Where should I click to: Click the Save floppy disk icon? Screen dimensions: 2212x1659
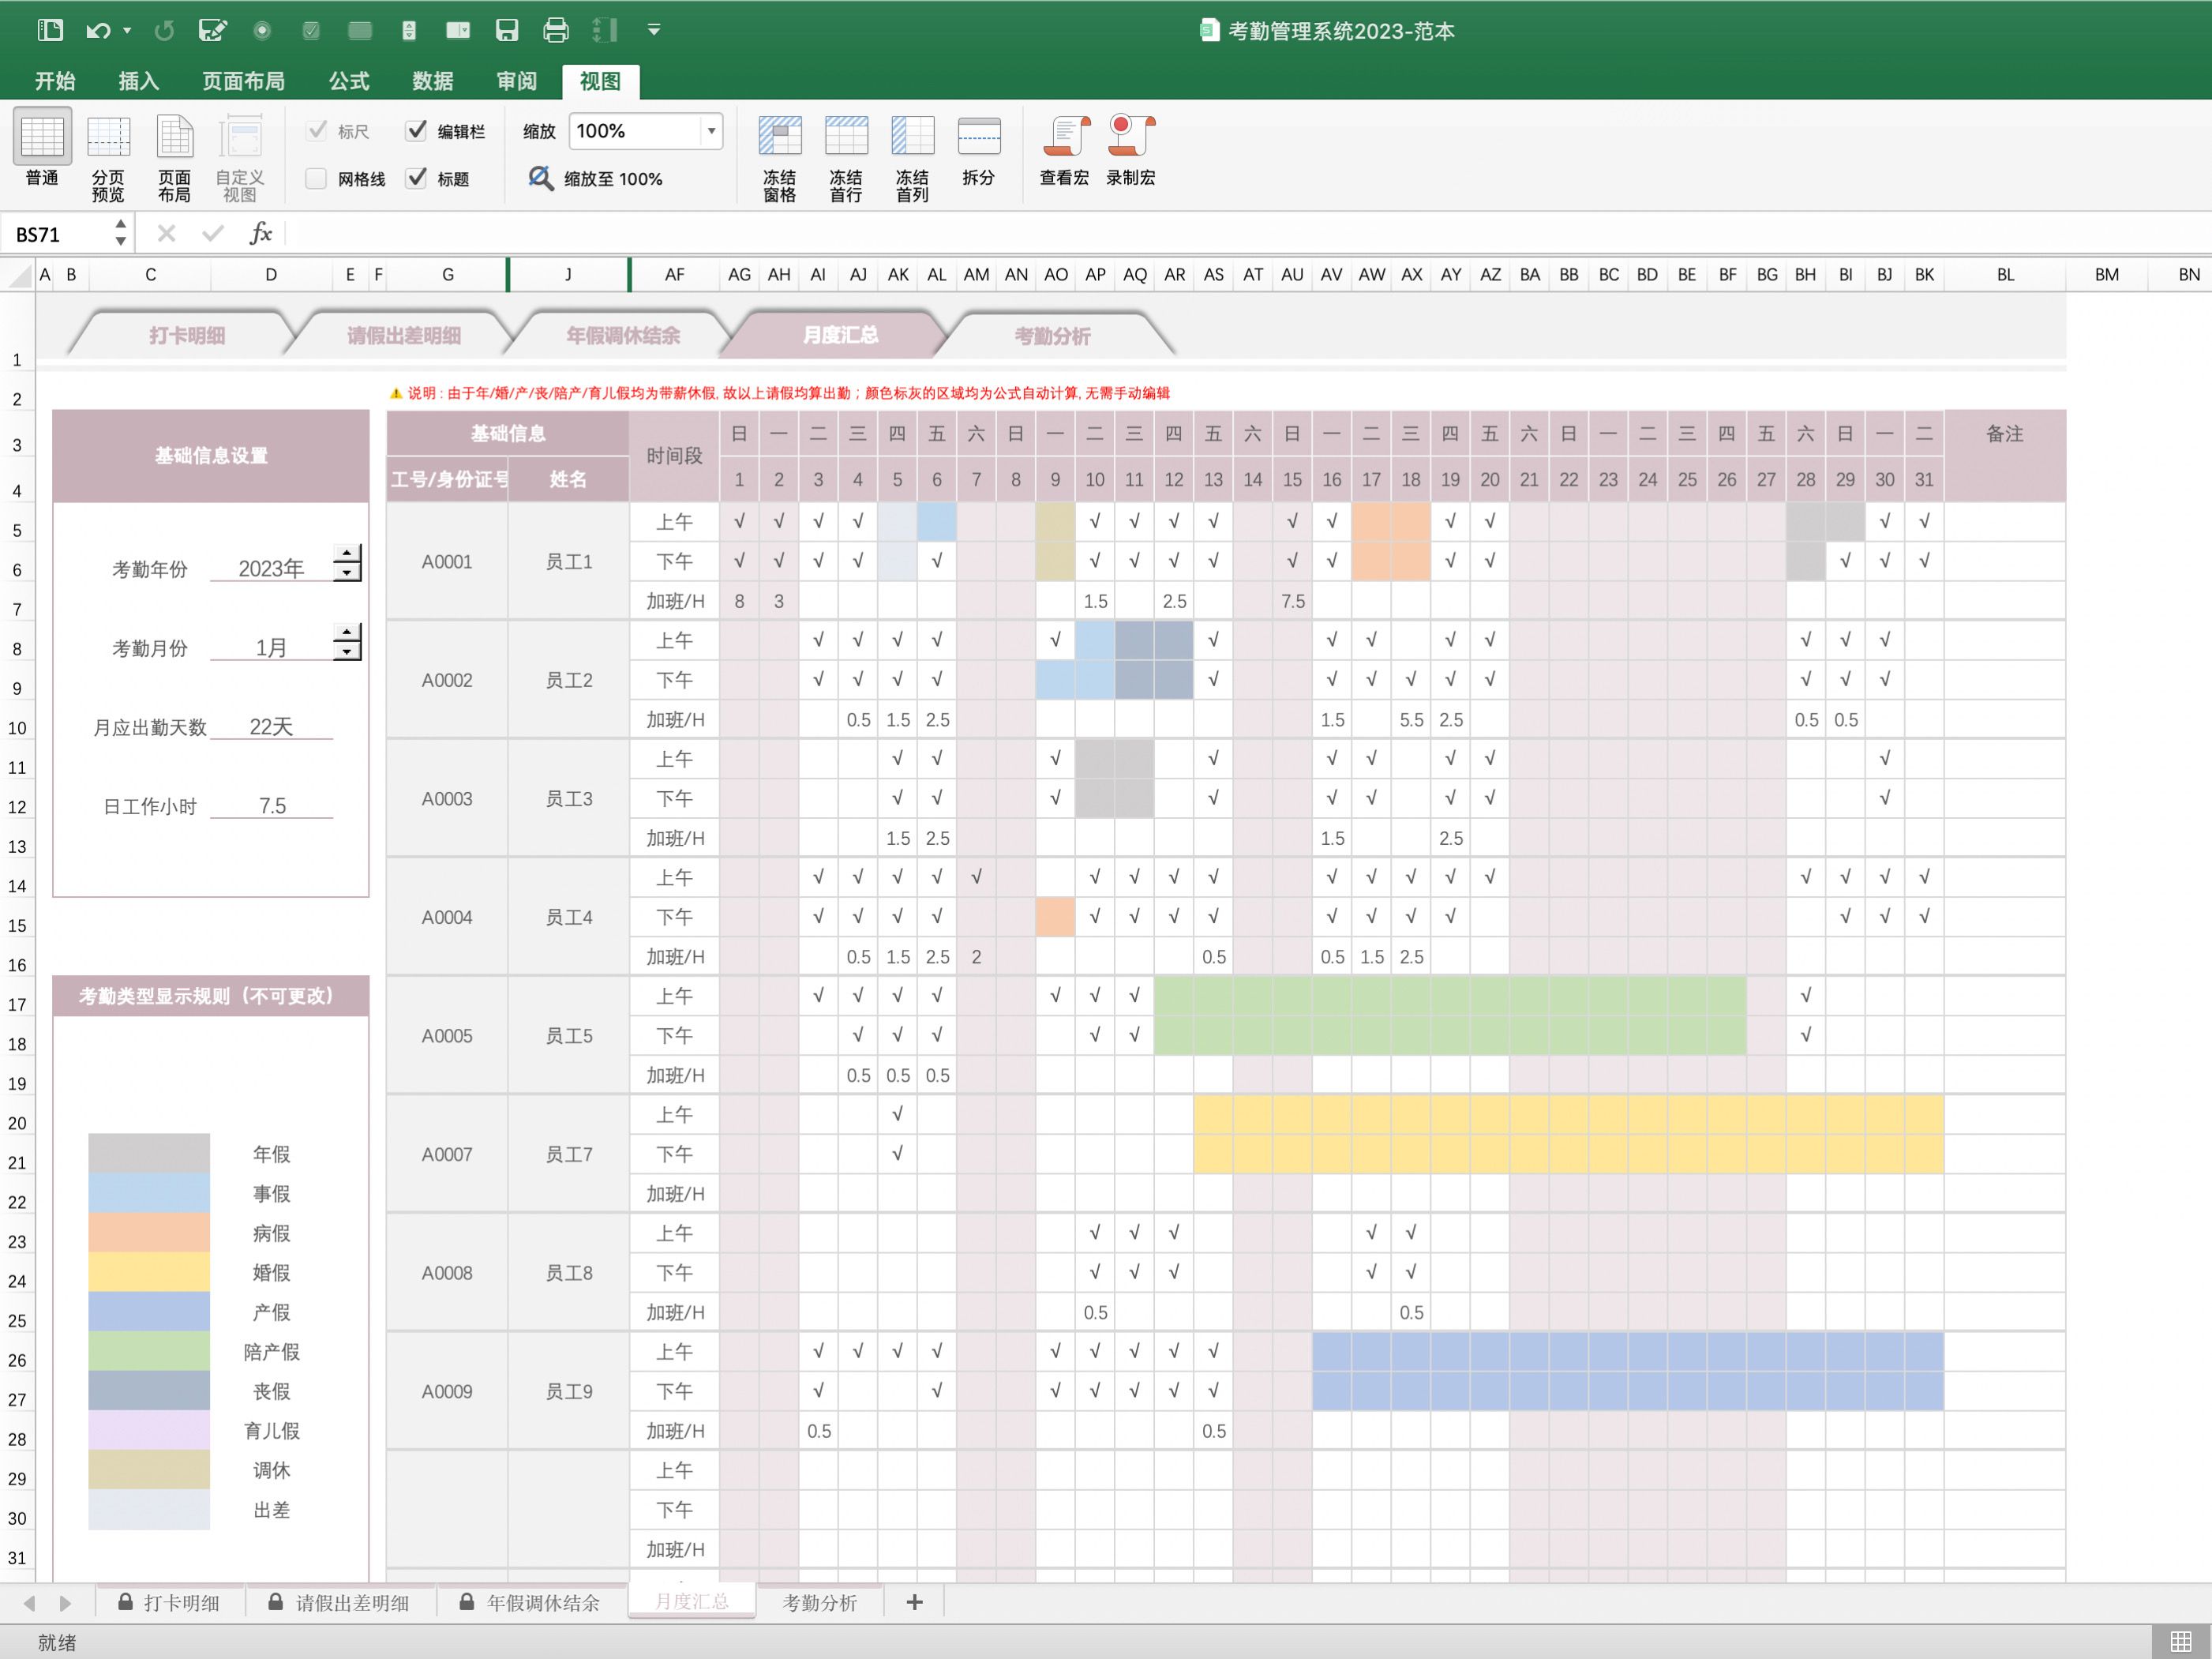point(507,30)
